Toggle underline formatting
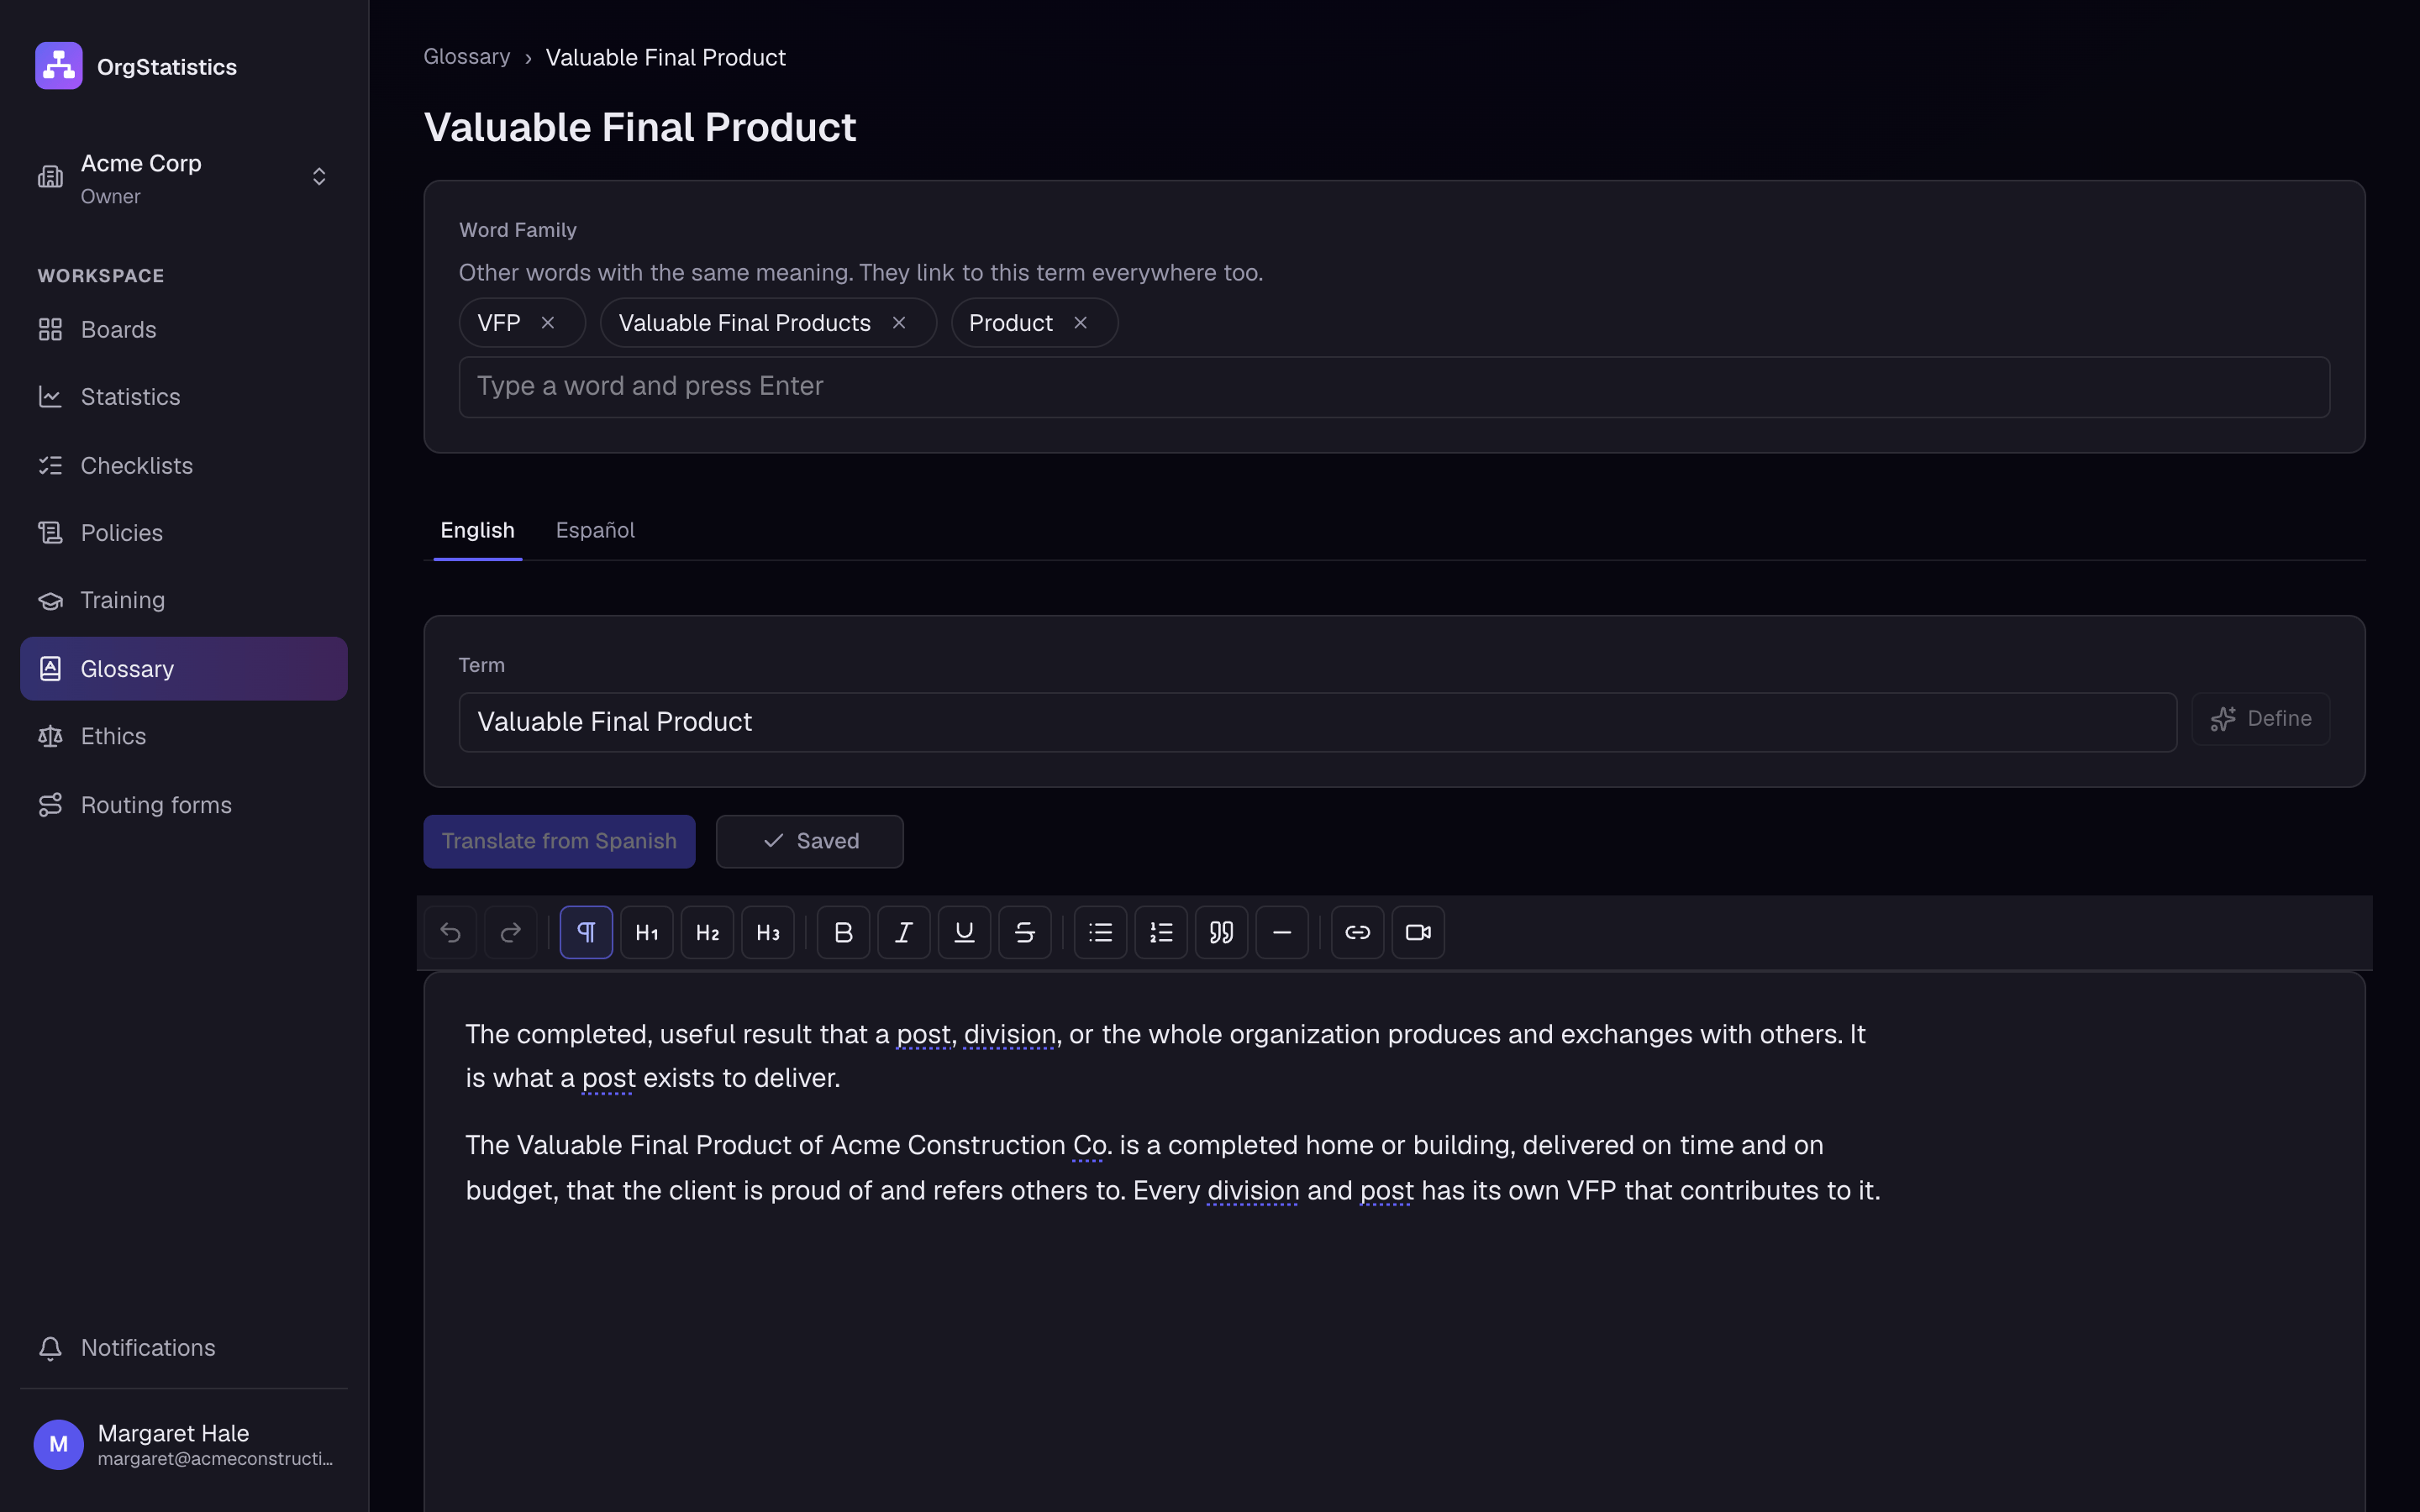 pos(964,932)
